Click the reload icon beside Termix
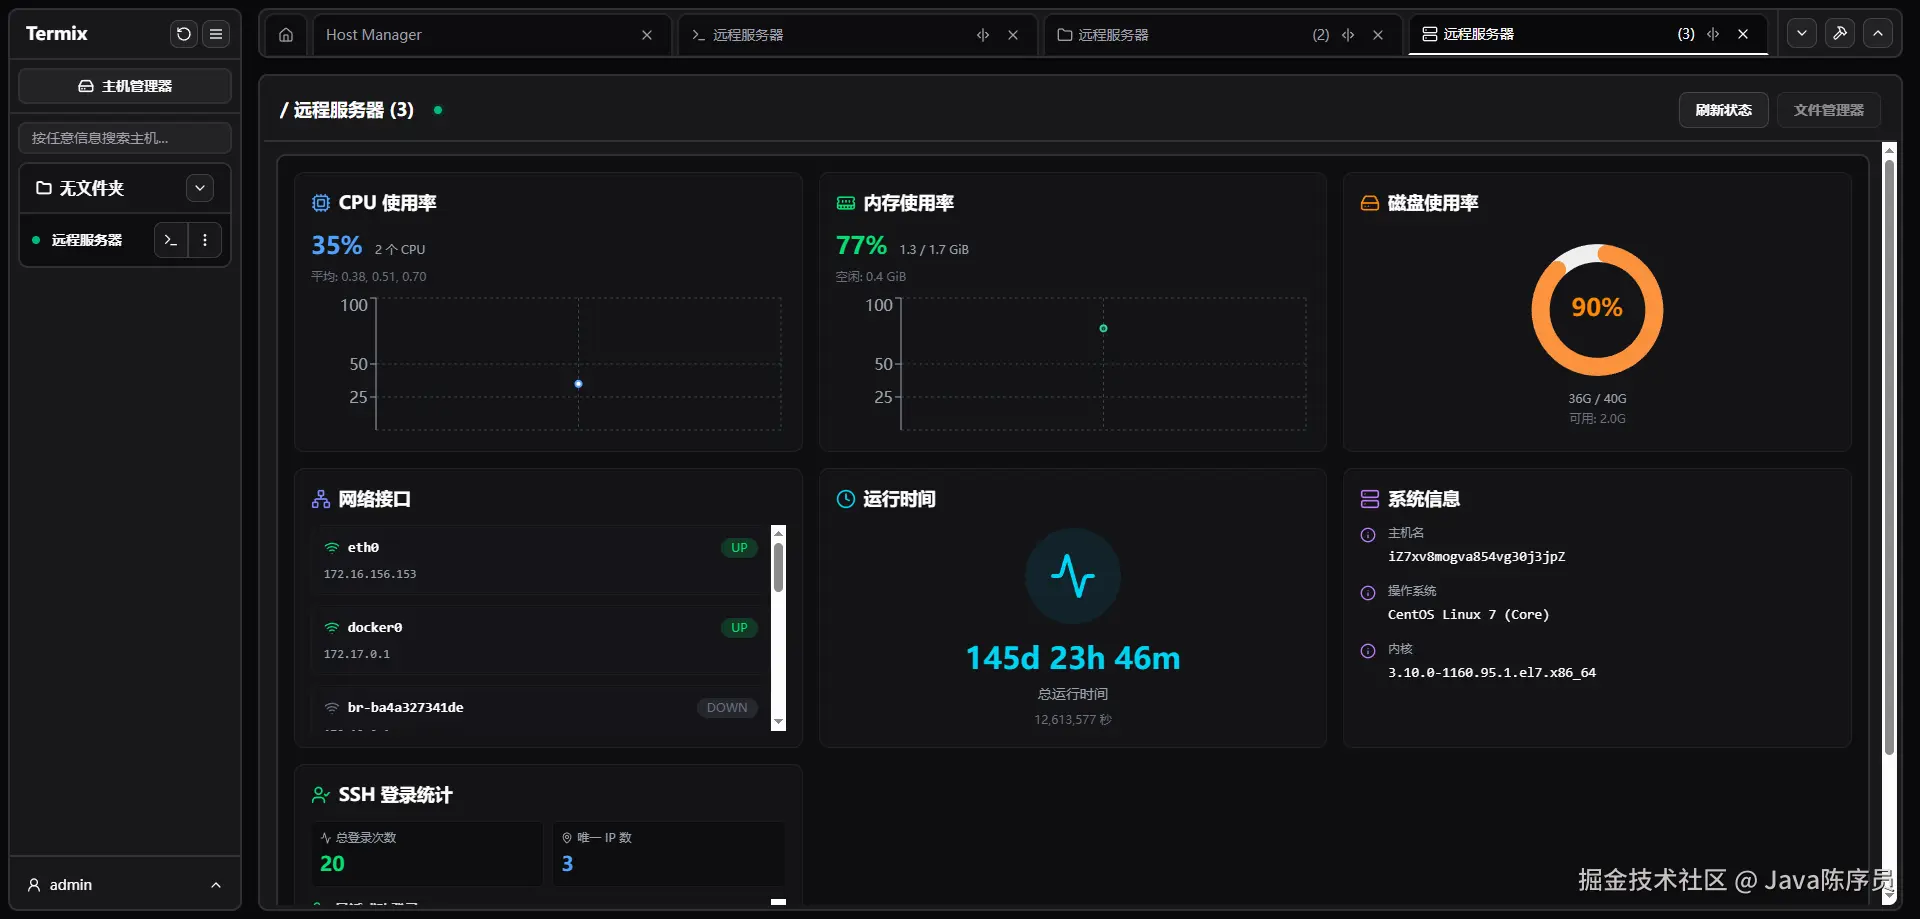 pos(184,34)
